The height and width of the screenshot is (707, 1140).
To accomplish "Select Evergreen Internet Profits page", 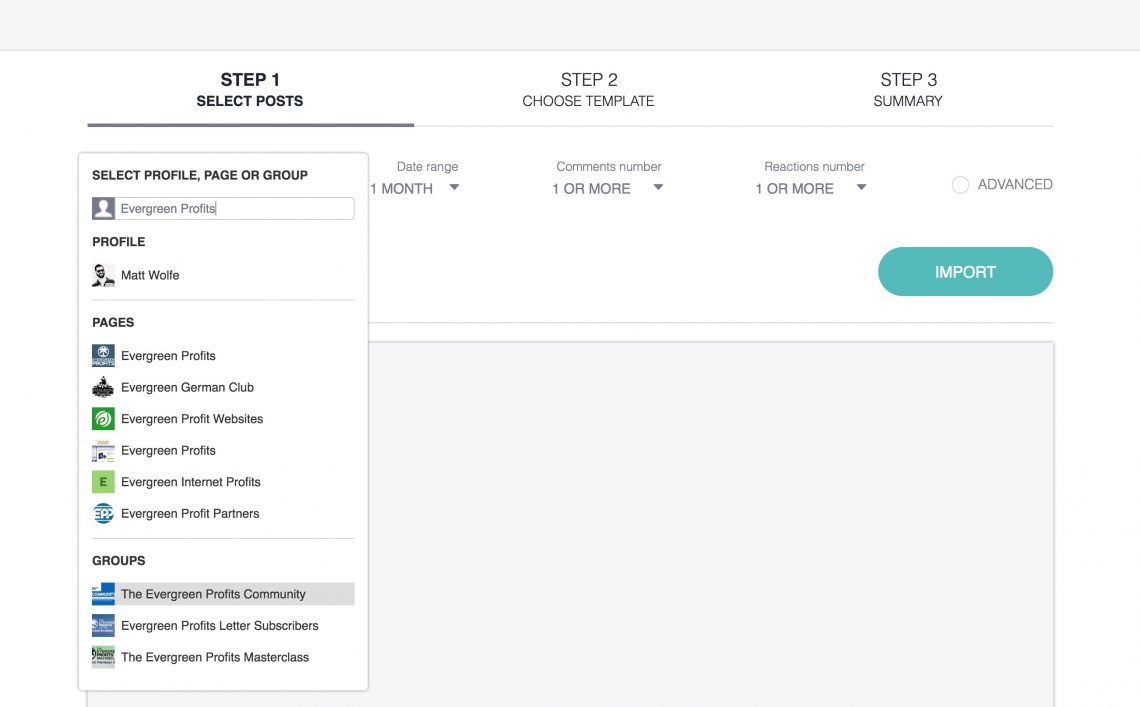I will (x=223, y=482).
